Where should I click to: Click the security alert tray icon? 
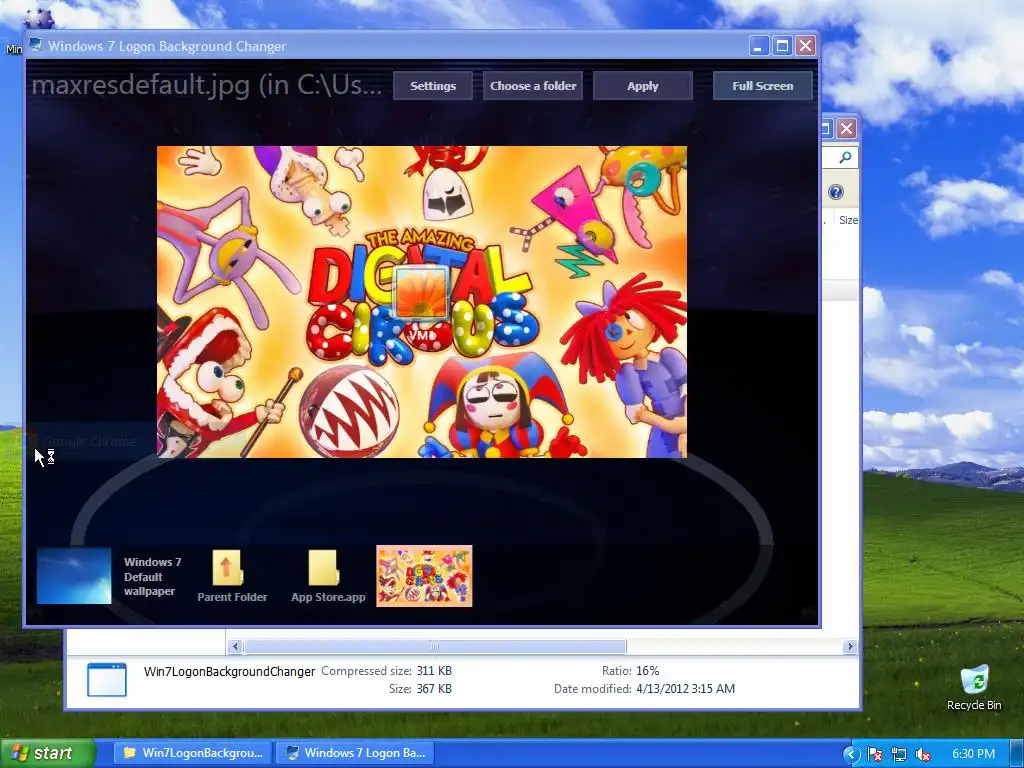874,754
